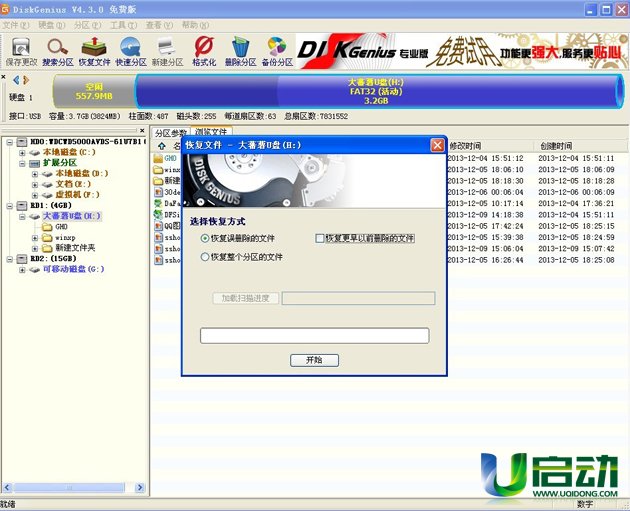Collapse the 扩展分区 tree node
630x511 pixels.
(x=22, y=164)
